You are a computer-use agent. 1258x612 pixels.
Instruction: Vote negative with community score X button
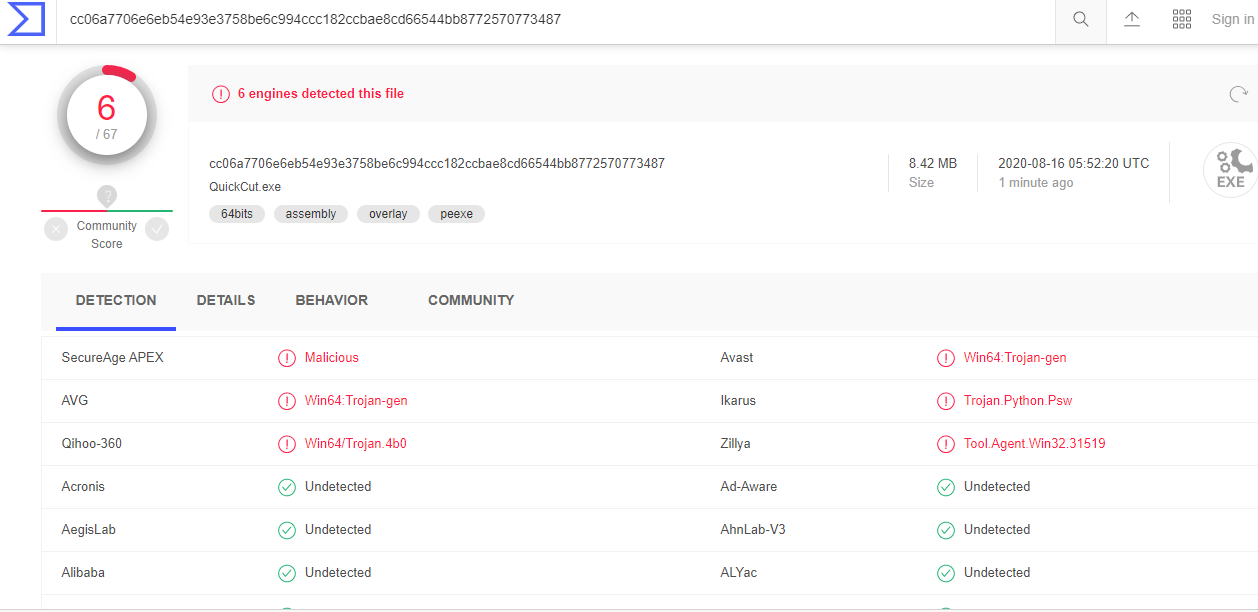[56, 229]
